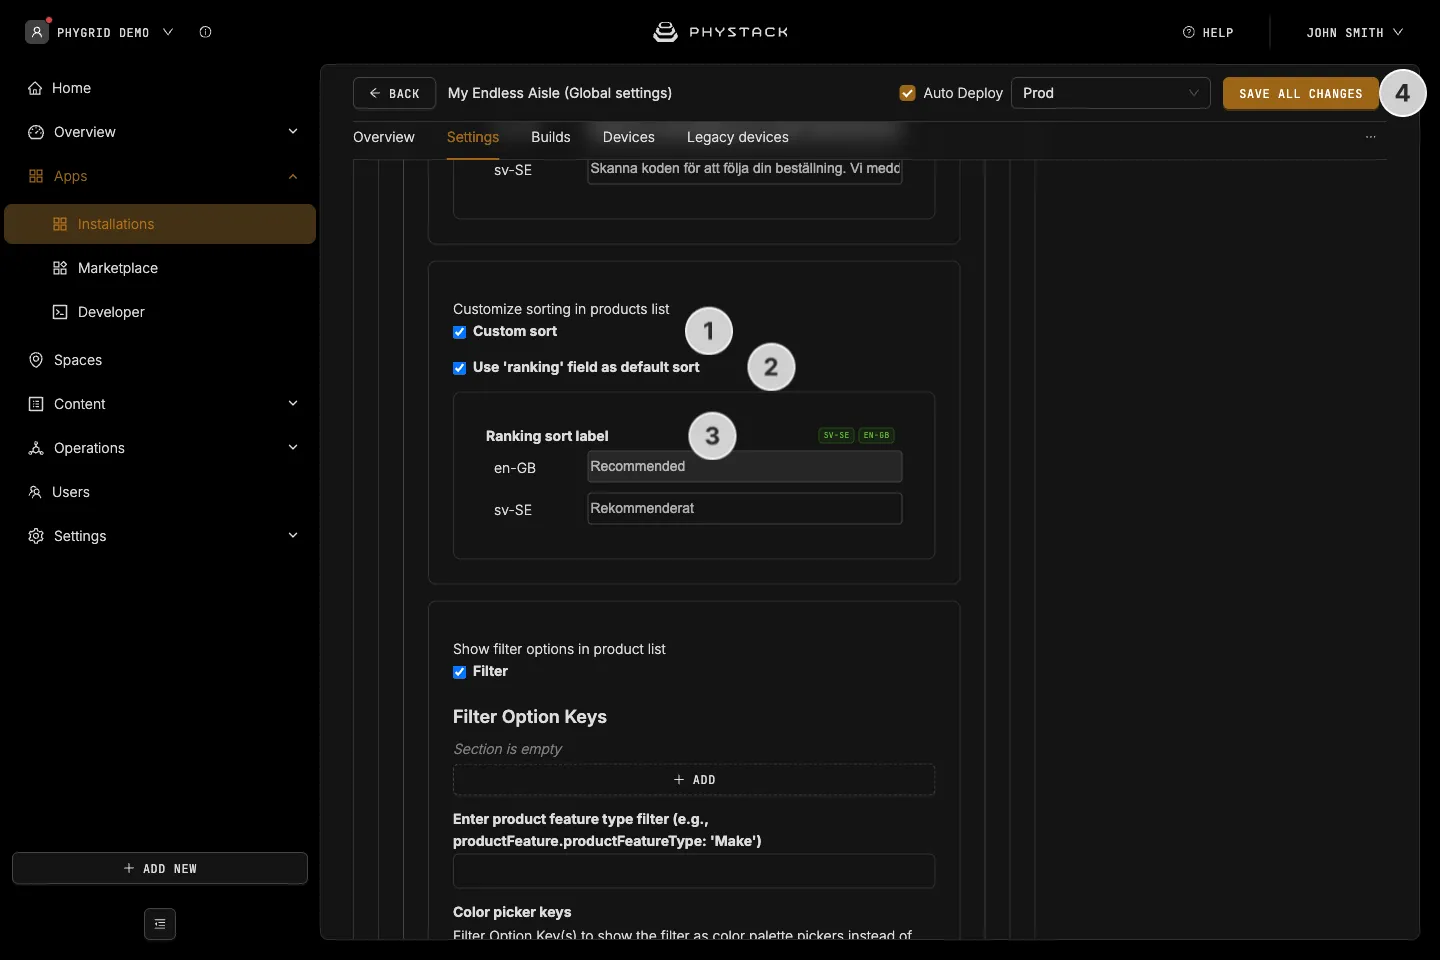Click the info icon beside Phygrid Demo
Viewport: 1440px width, 960px height.
205,32
